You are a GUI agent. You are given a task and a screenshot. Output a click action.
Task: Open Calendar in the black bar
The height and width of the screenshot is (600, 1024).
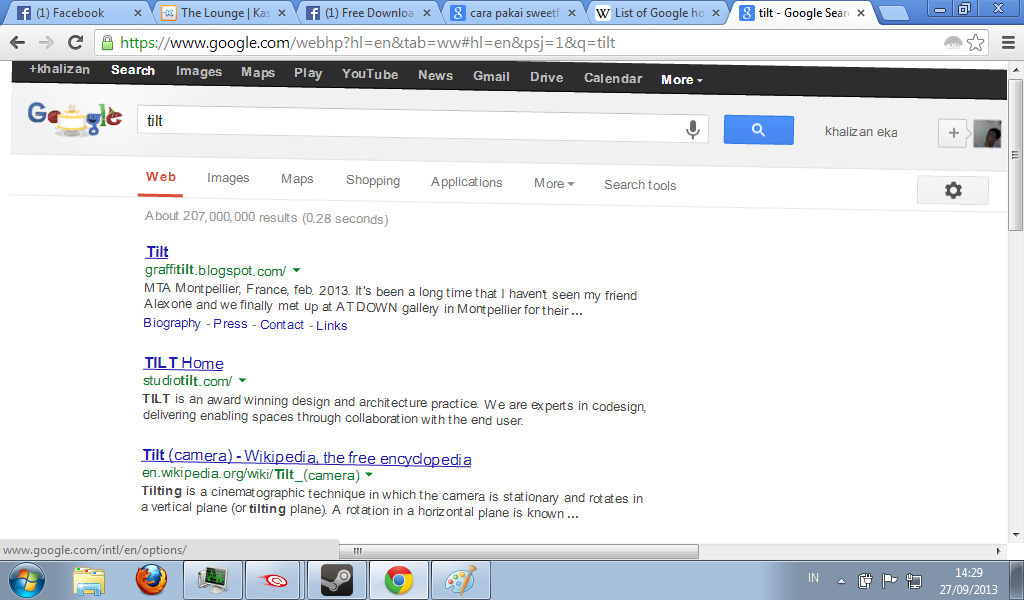pyautogui.click(x=613, y=78)
